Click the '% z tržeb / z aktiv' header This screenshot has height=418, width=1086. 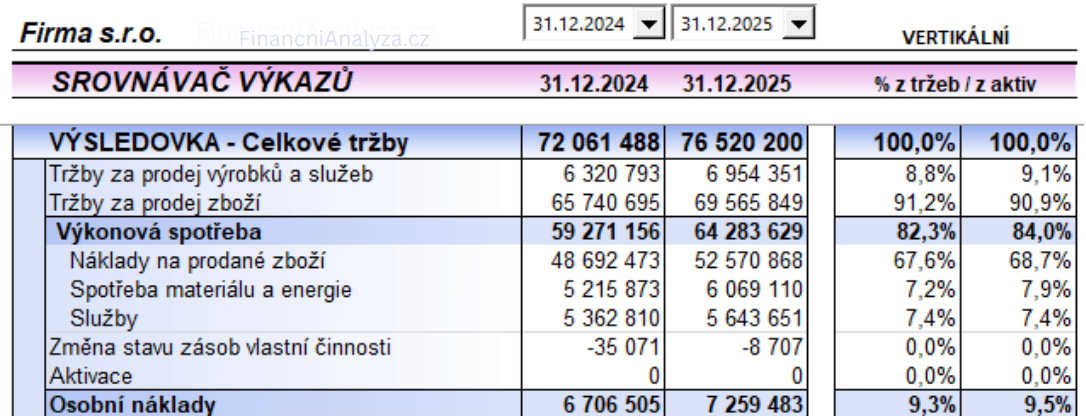point(954,84)
